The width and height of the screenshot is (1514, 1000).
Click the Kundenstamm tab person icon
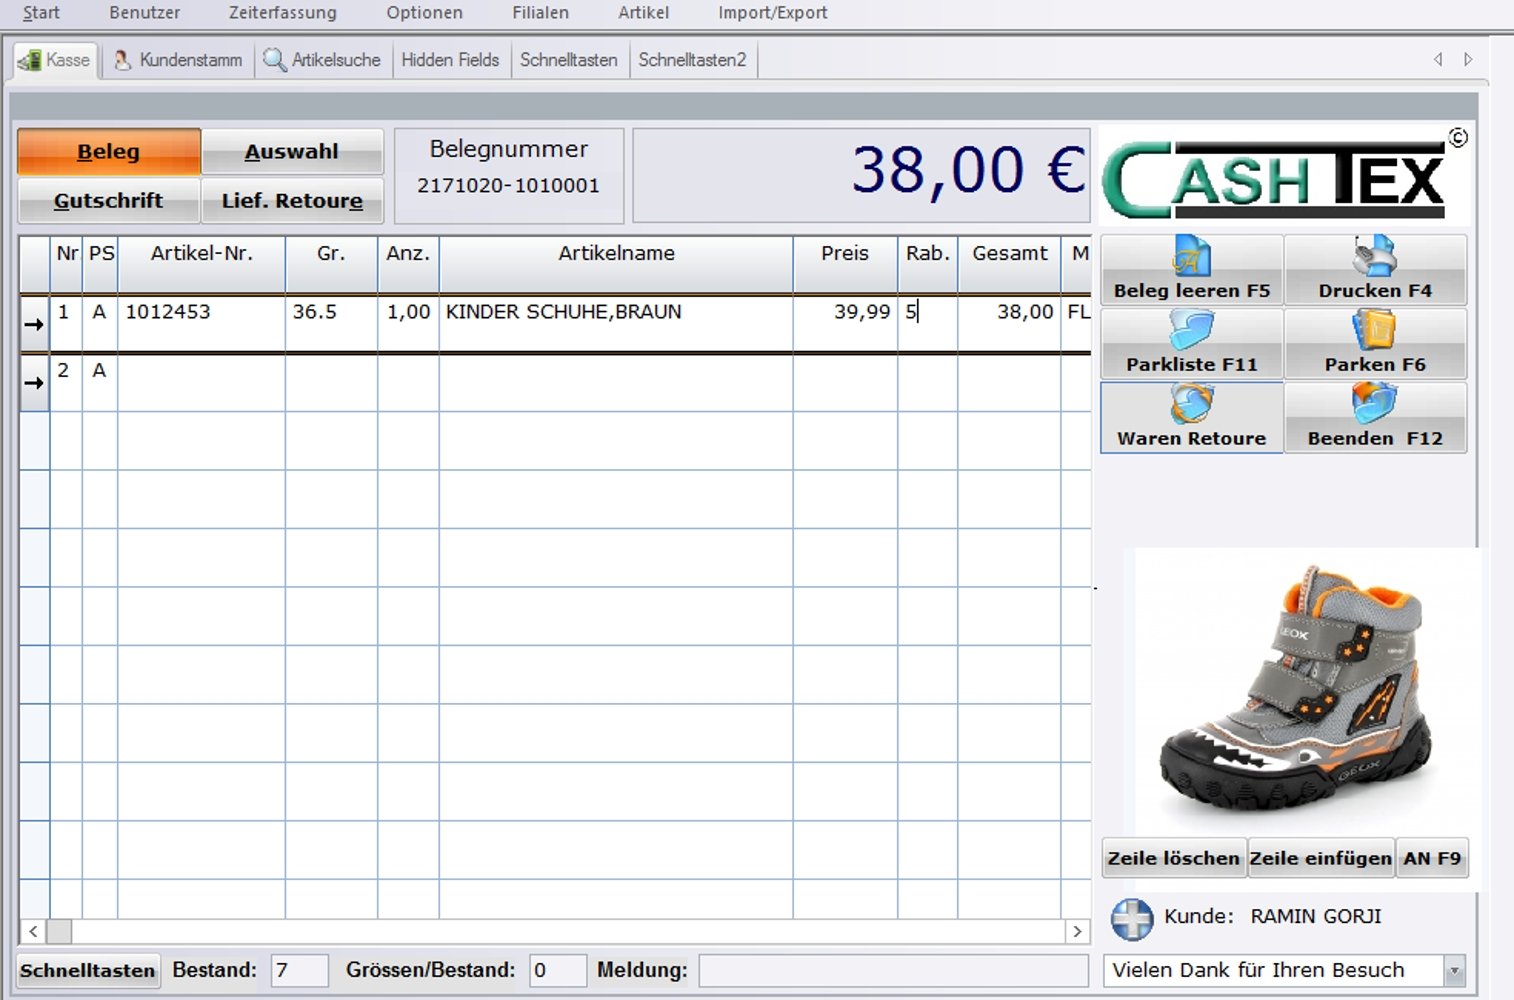pos(123,60)
